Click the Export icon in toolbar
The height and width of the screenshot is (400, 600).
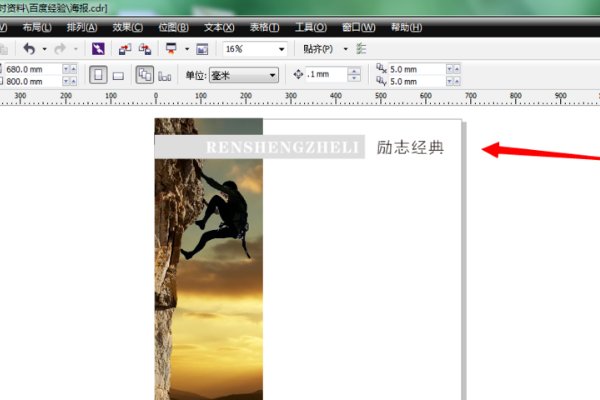tap(145, 48)
